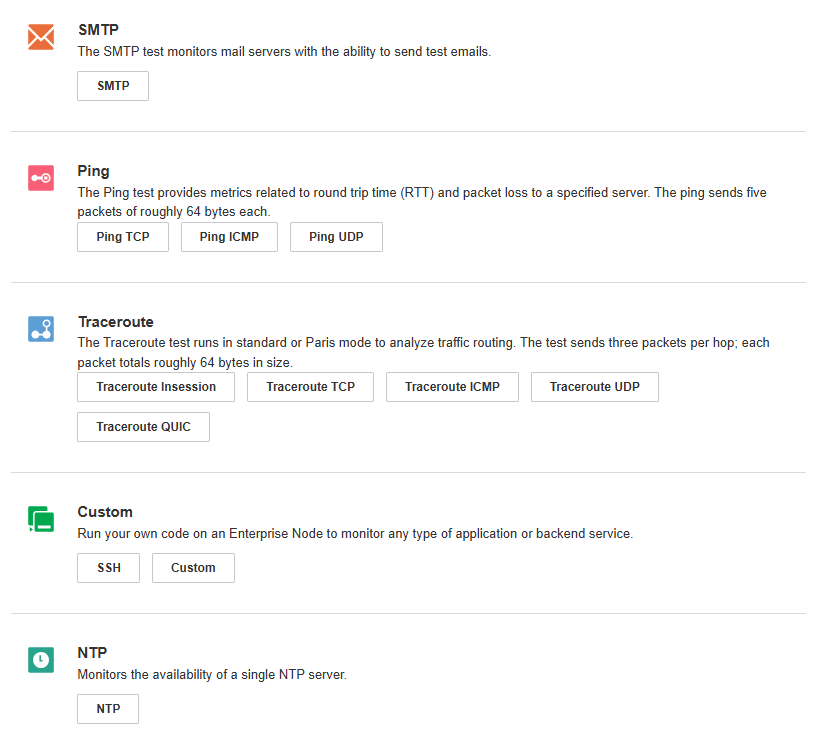The height and width of the screenshot is (751, 823).
Task: Select the SMTP test button
Action: [x=113, y=86]
